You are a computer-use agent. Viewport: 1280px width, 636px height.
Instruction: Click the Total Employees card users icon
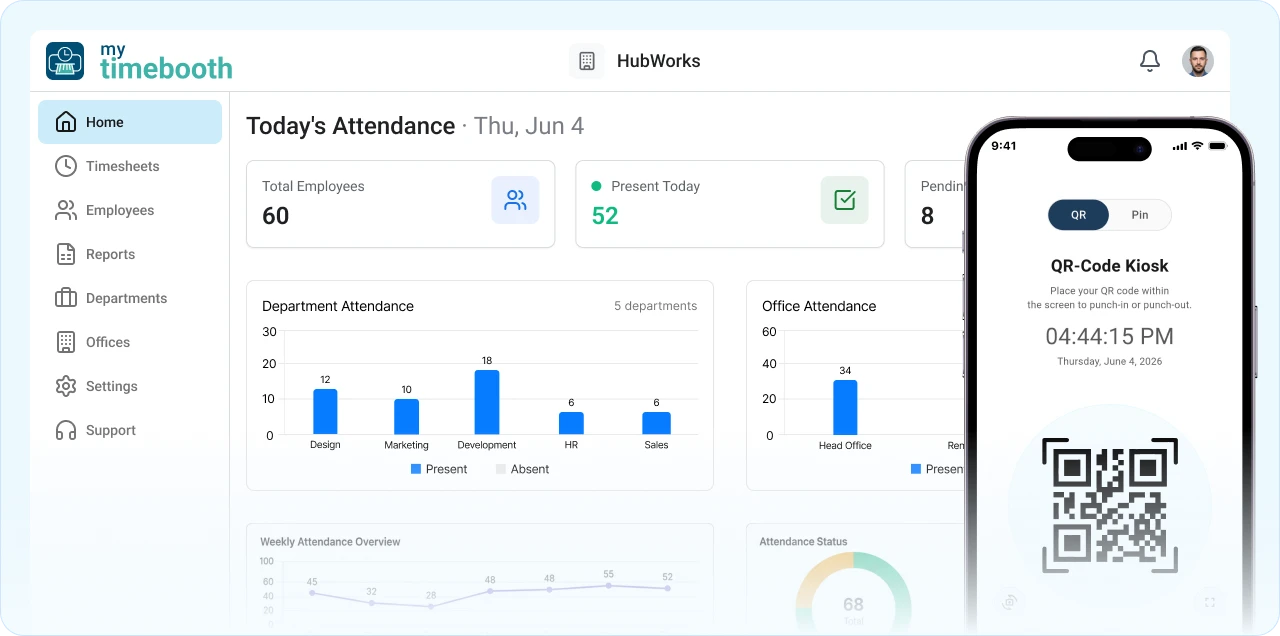[x=515, y=200]
